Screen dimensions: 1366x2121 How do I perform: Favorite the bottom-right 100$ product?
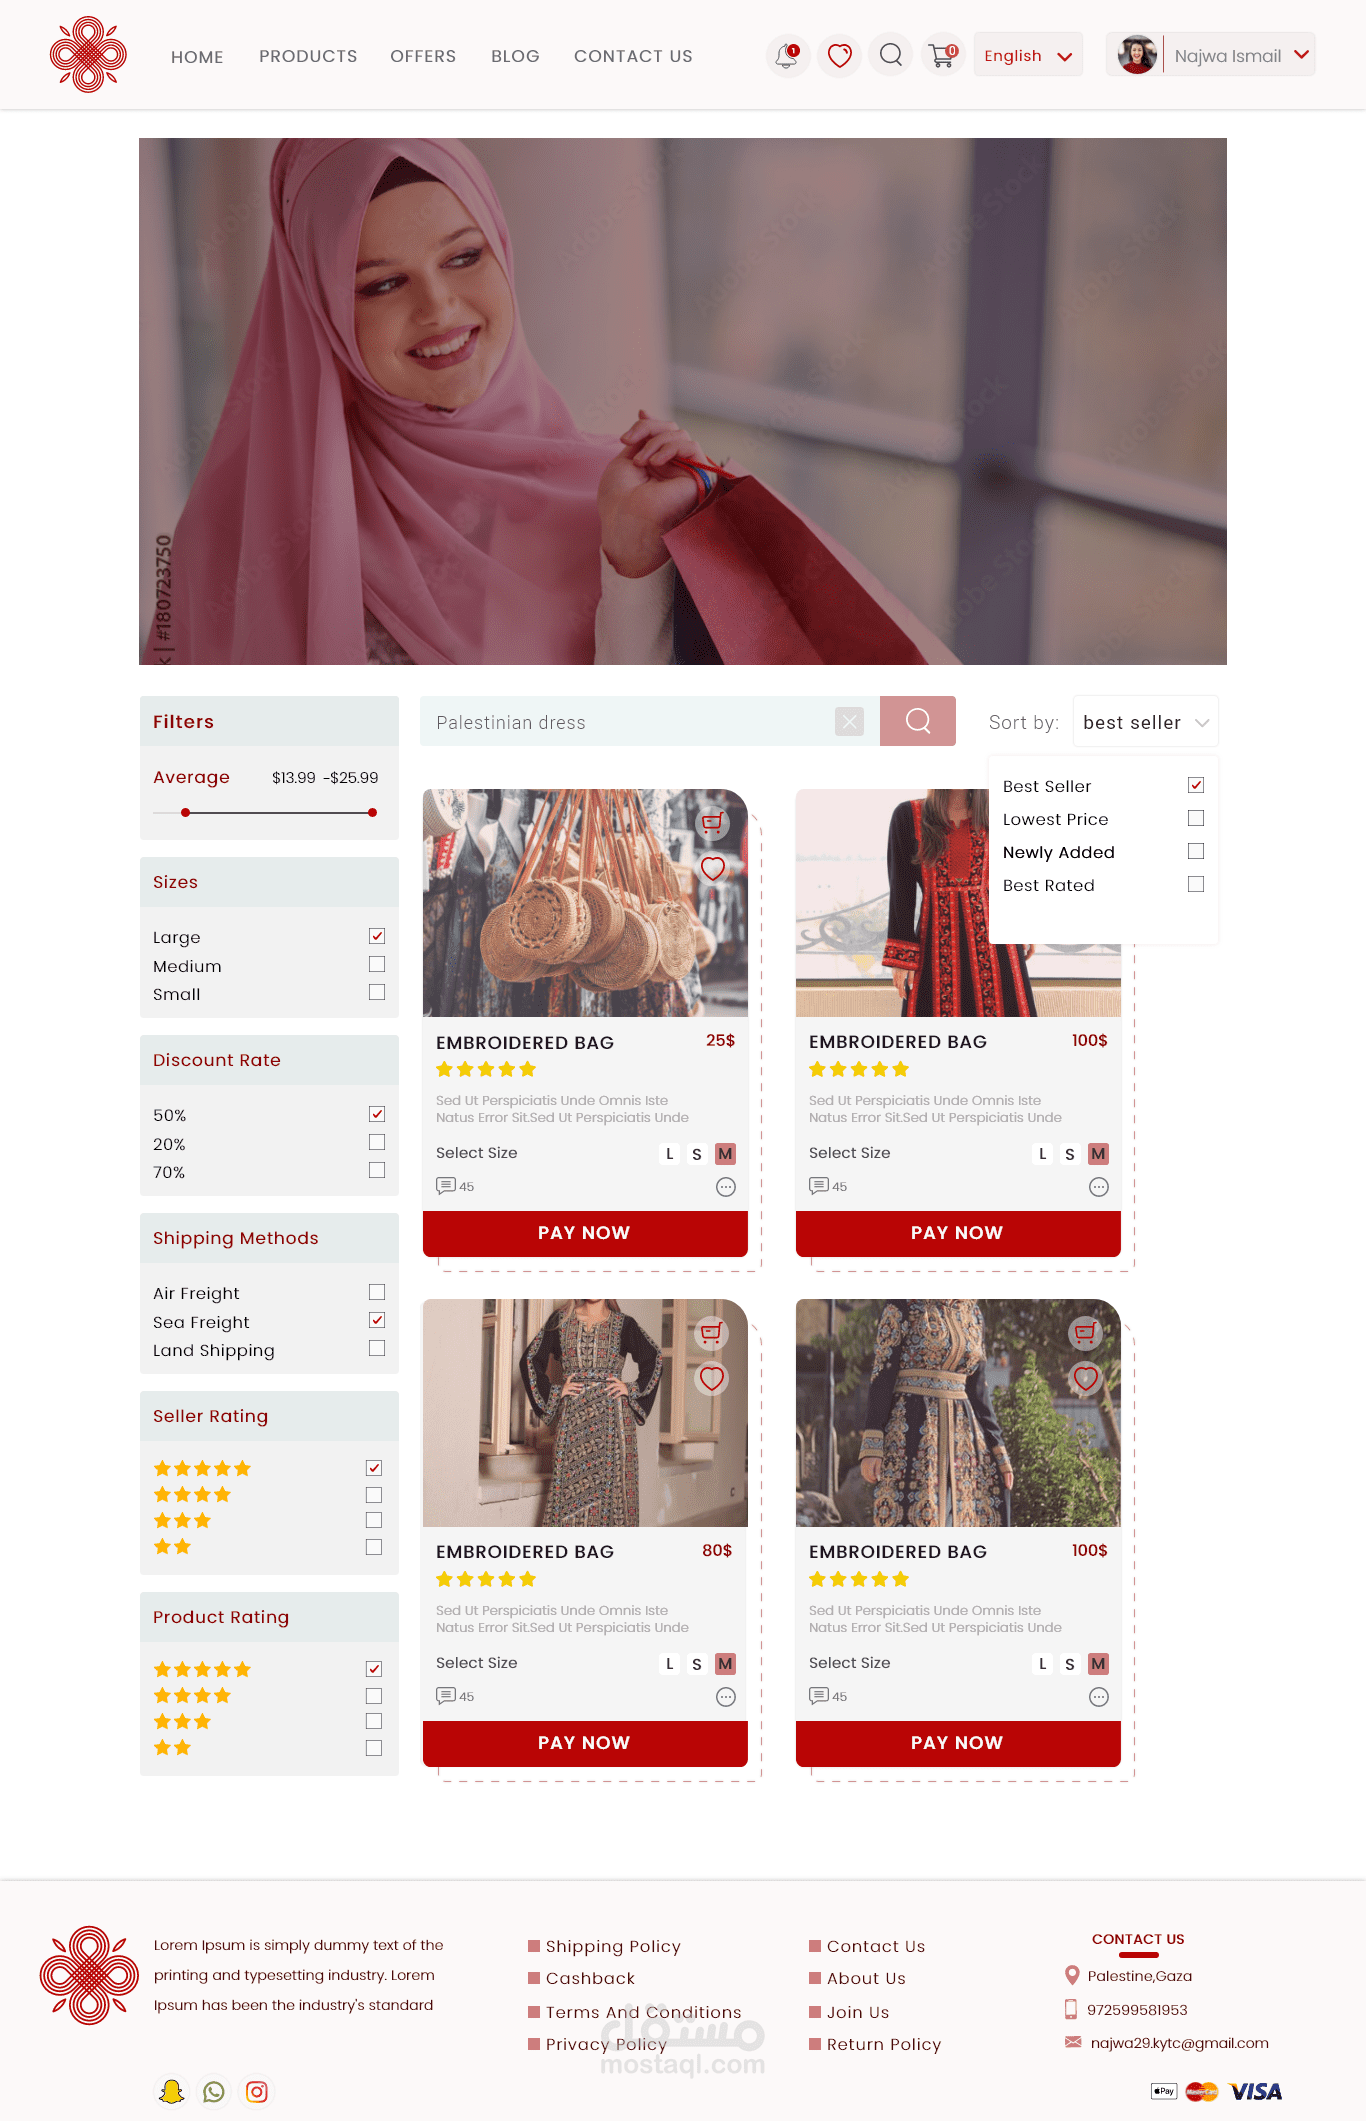[x=1086, y=1379]
